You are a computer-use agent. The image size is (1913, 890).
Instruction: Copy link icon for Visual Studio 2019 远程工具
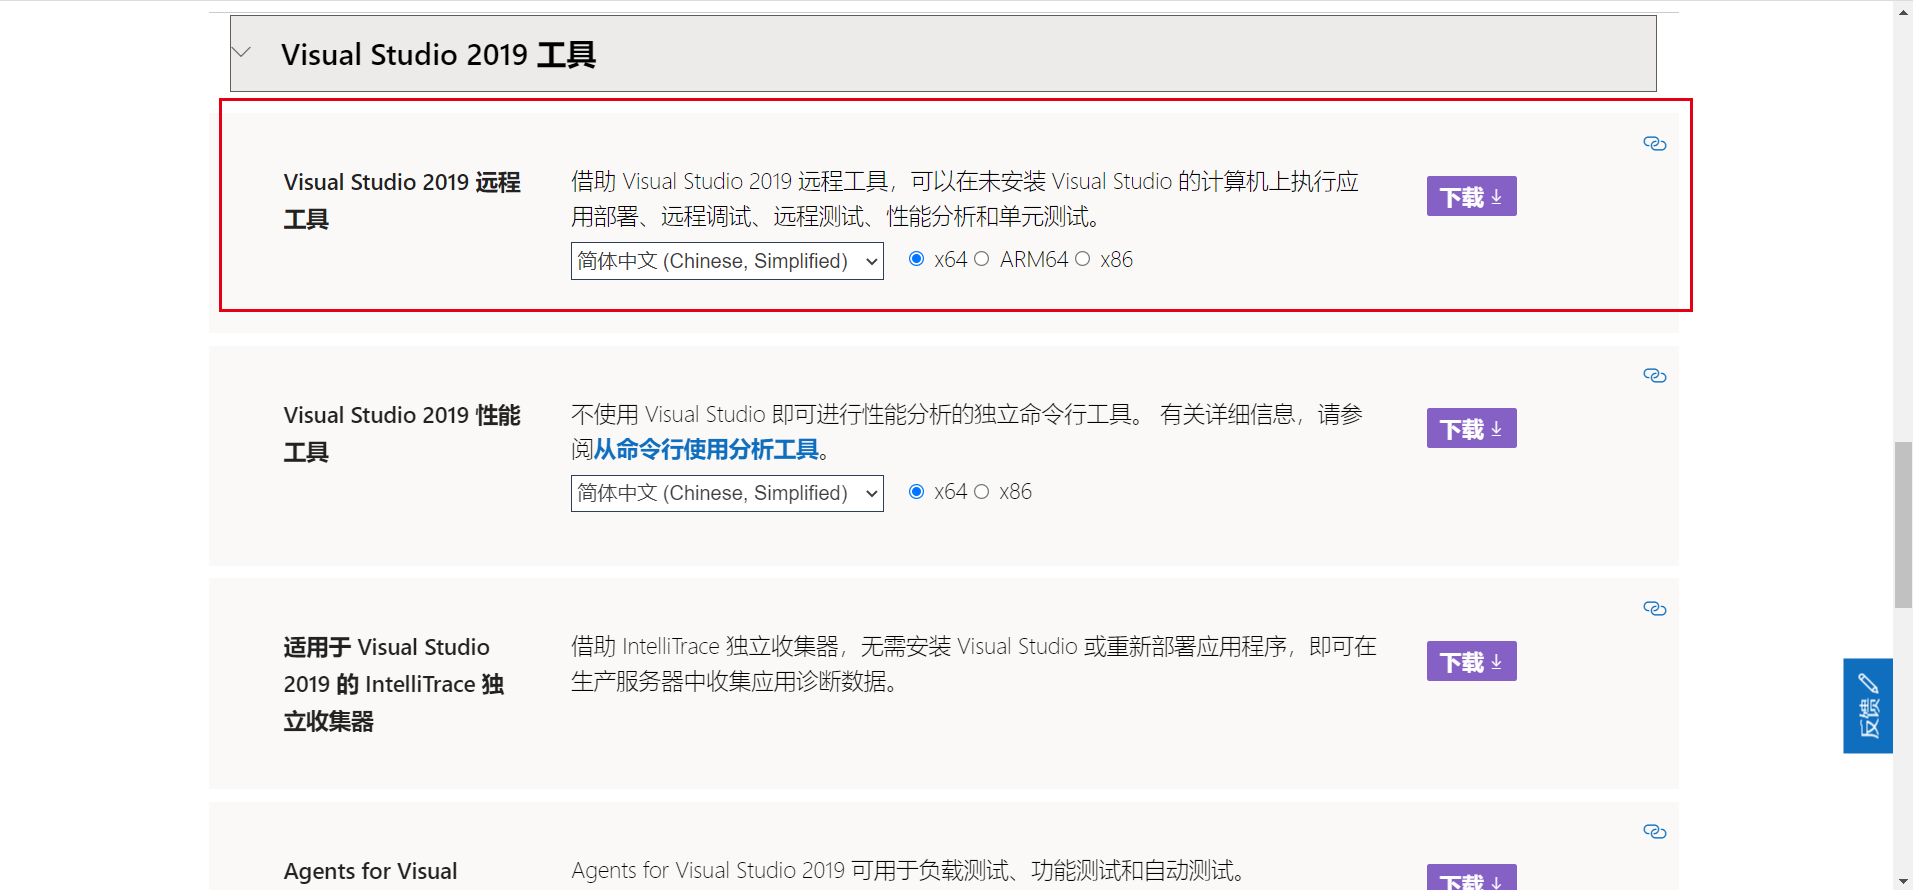pos(1654,143)
